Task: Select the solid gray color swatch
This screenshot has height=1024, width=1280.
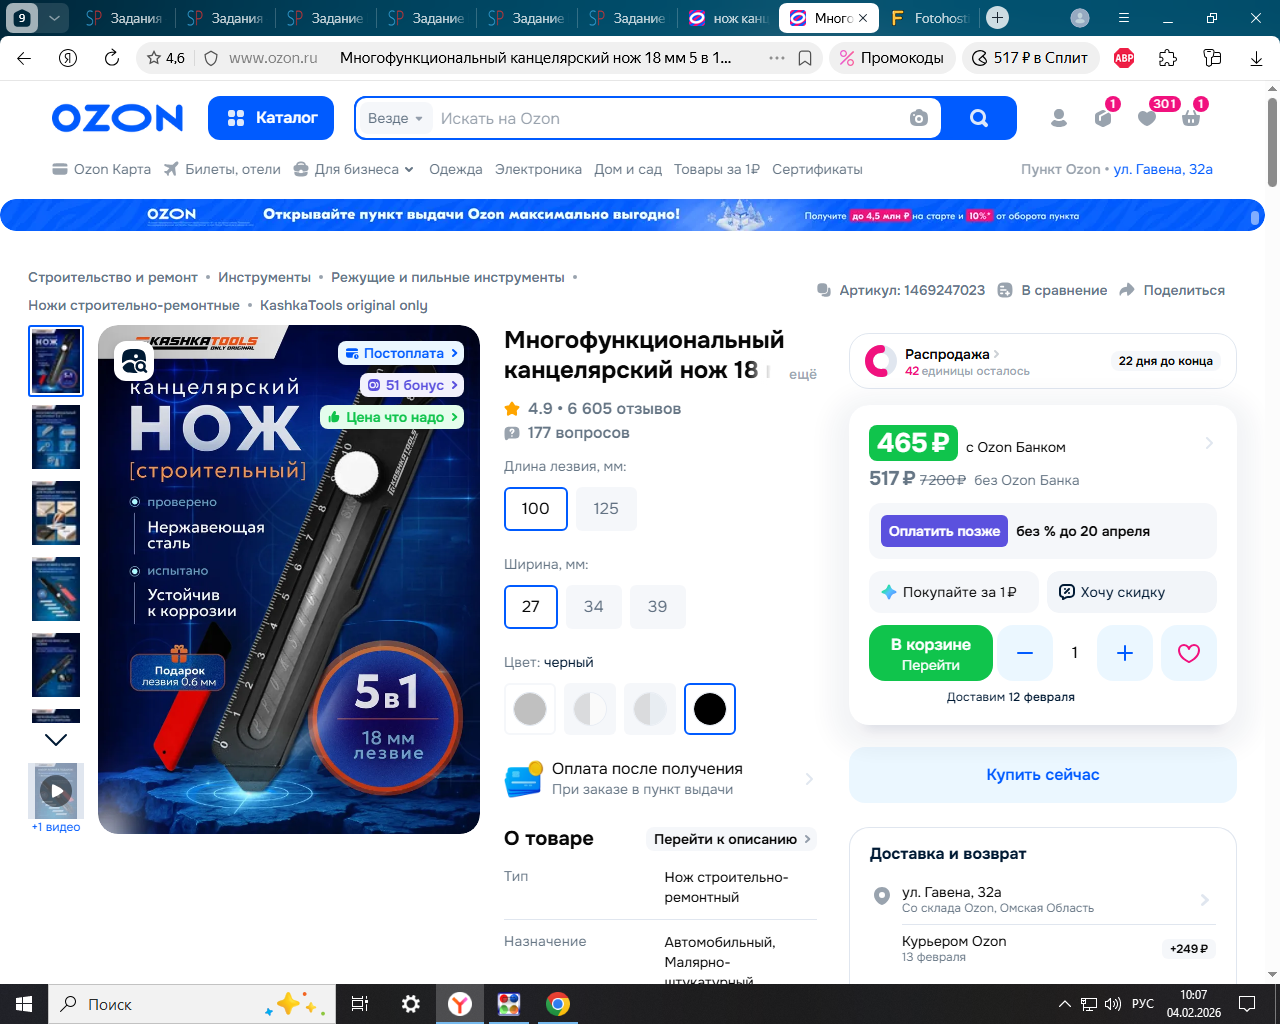Action: pos(530,709)
